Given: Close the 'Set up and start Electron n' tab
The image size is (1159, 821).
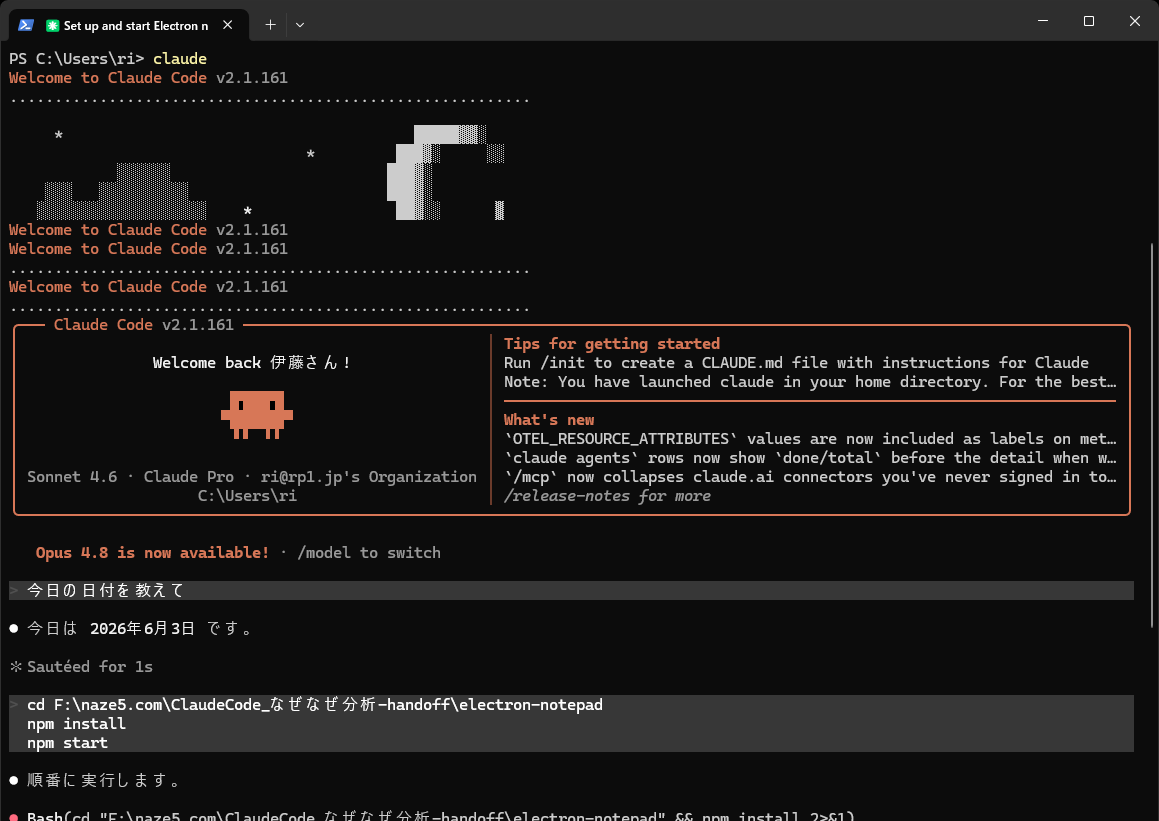Looking at the screenshot, I should point(228,25).
